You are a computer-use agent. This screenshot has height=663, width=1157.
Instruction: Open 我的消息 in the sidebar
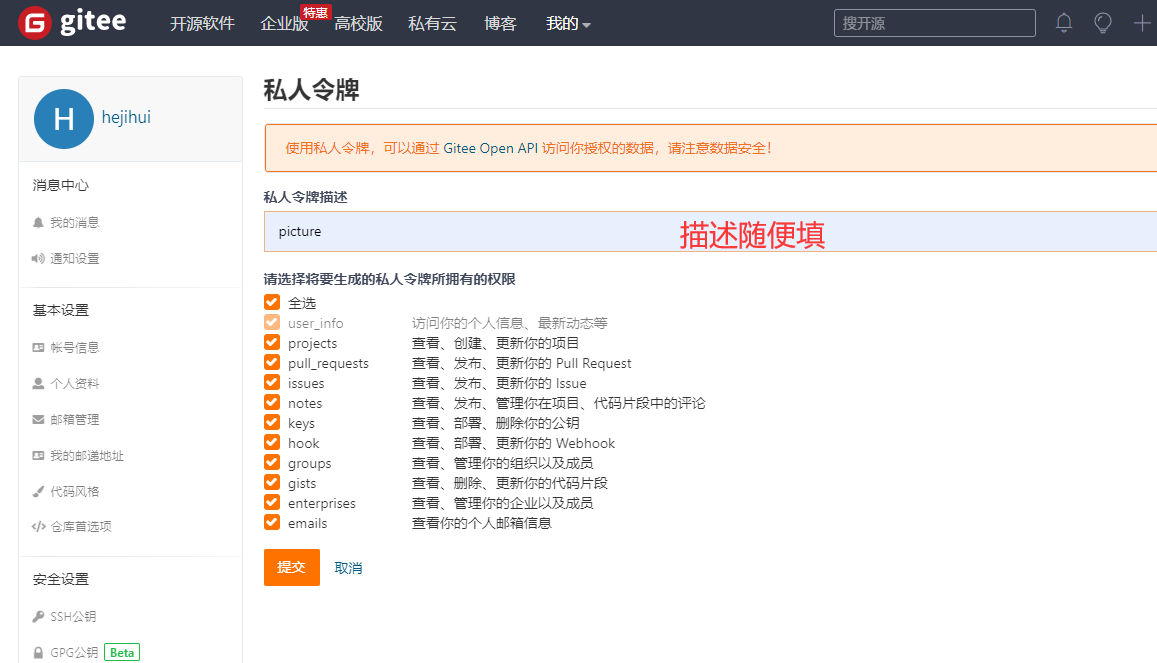coord(75,223)
